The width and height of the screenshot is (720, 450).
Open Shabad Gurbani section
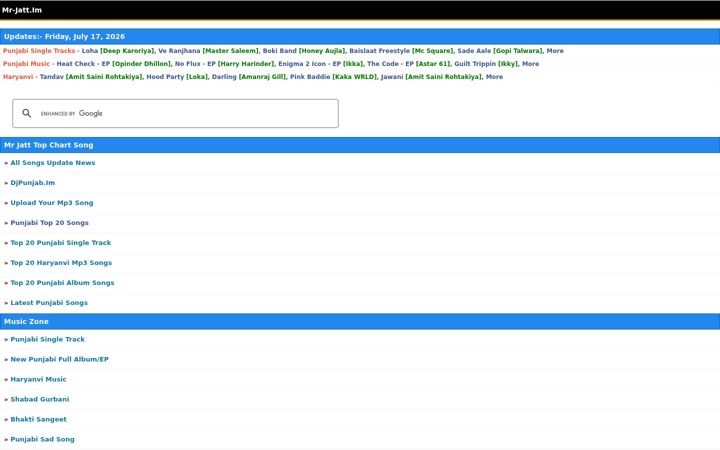(x=40, y=399)
